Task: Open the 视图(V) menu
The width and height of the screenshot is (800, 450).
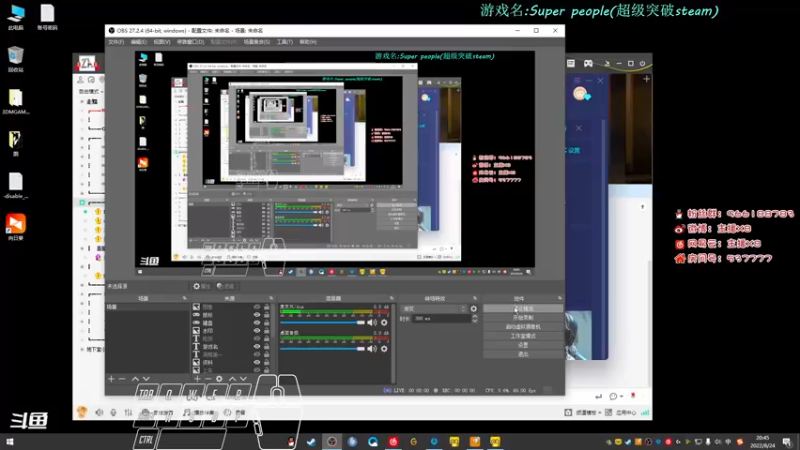Action: [x=162, y=42]
